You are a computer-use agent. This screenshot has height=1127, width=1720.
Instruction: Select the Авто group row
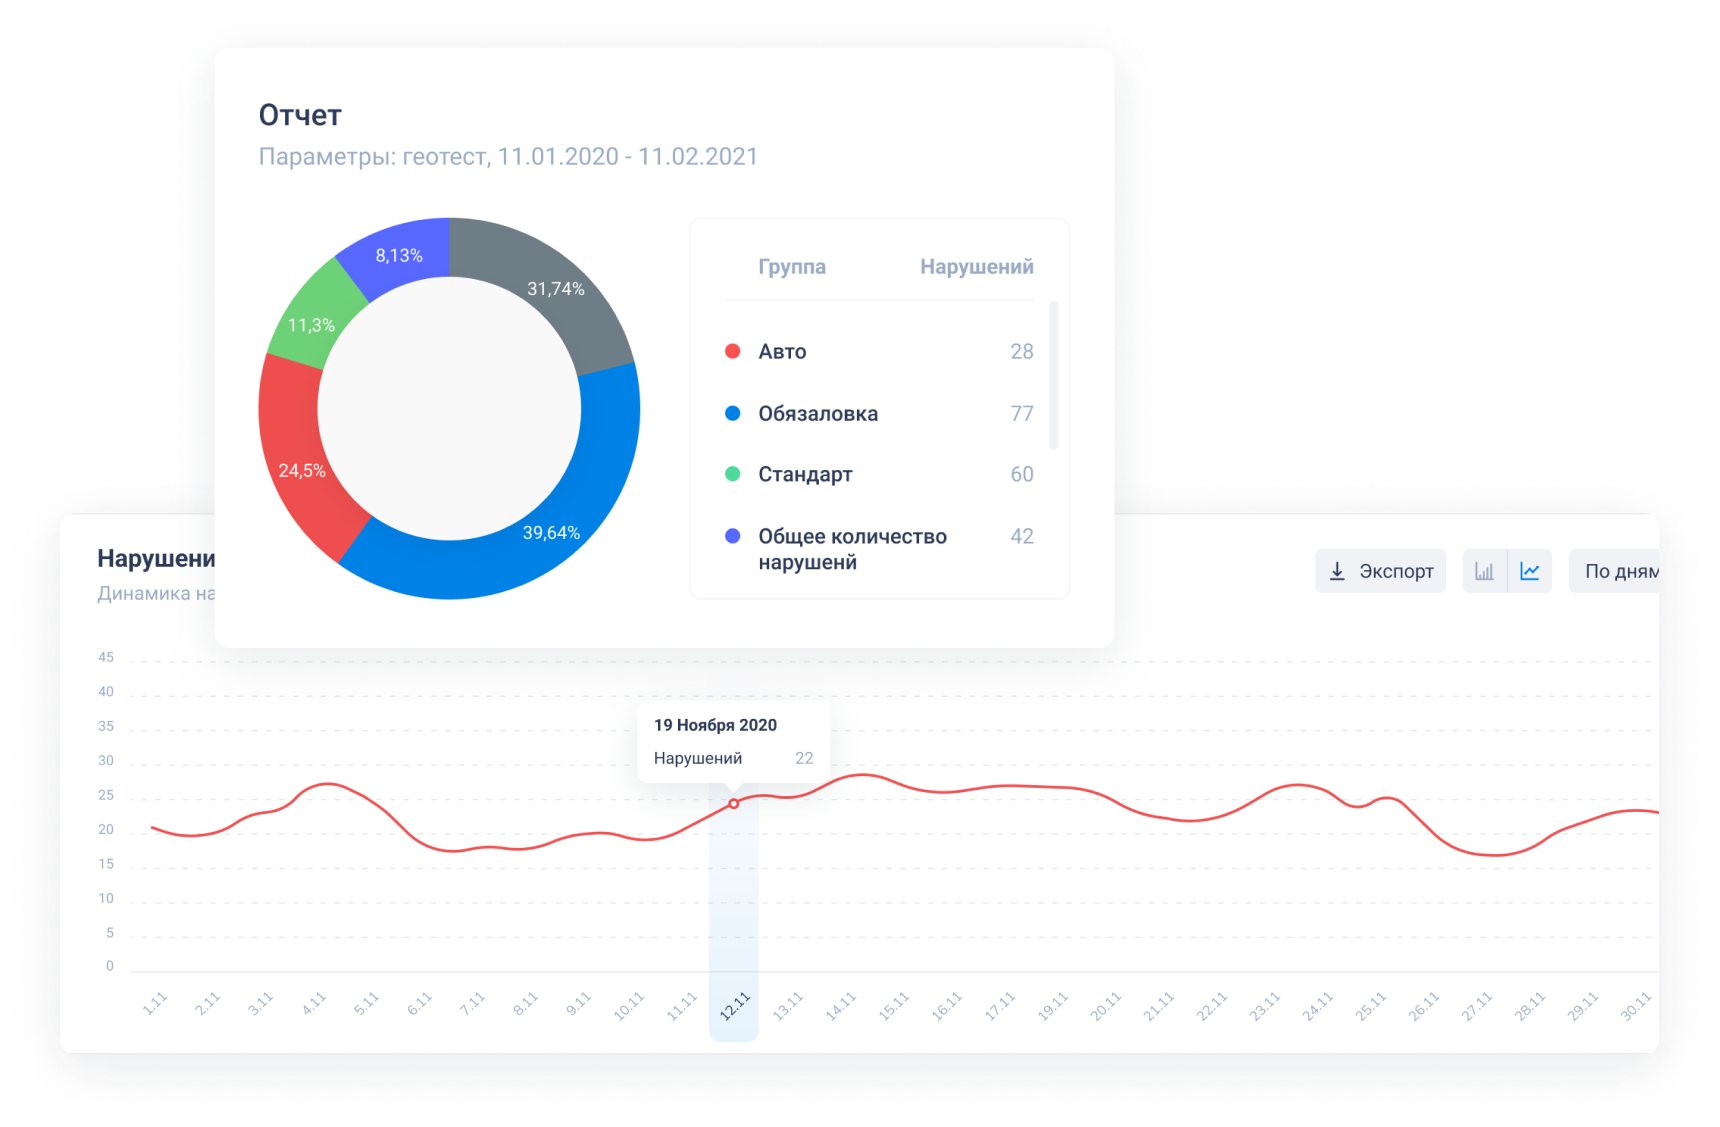click(x=879, y=351)
